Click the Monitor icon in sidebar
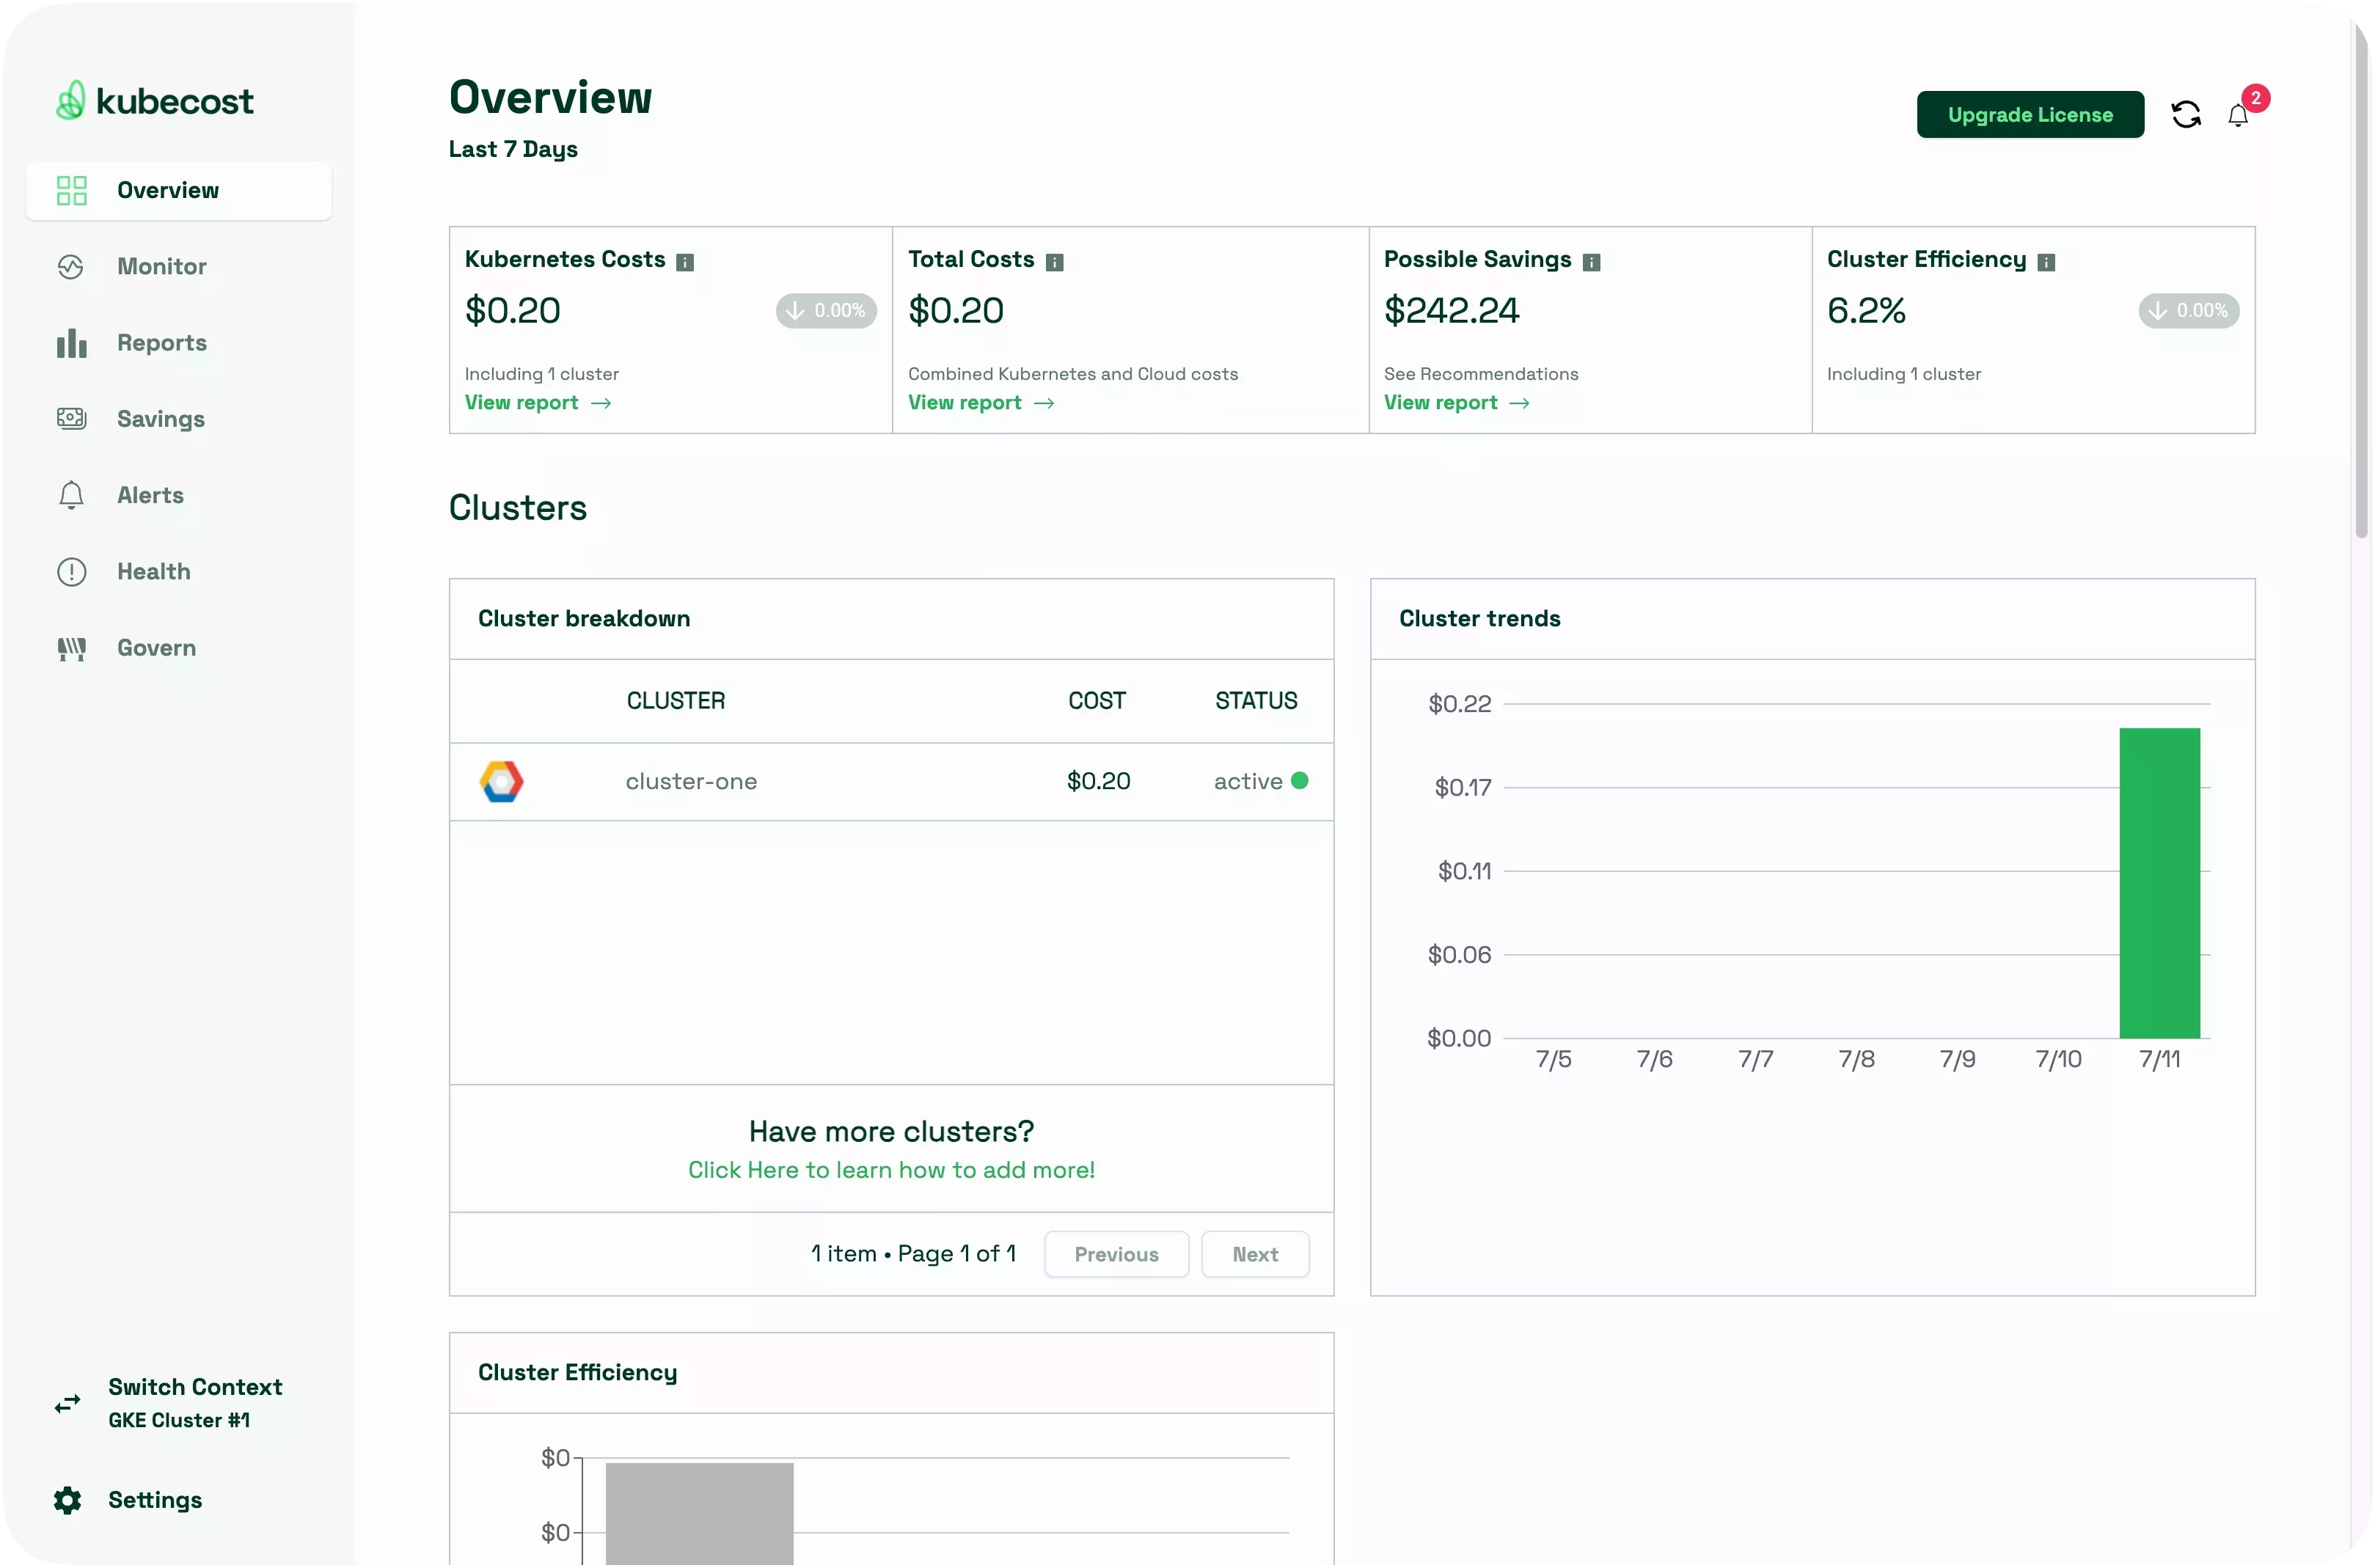The width and height of the screenshot is (2375, 1568). tap(70, 266)
